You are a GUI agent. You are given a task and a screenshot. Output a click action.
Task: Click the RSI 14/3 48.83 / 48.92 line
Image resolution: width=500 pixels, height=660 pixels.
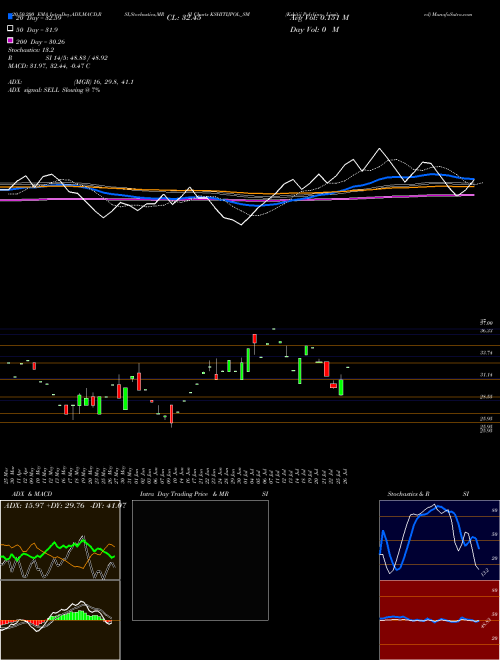tap(58, 58)
